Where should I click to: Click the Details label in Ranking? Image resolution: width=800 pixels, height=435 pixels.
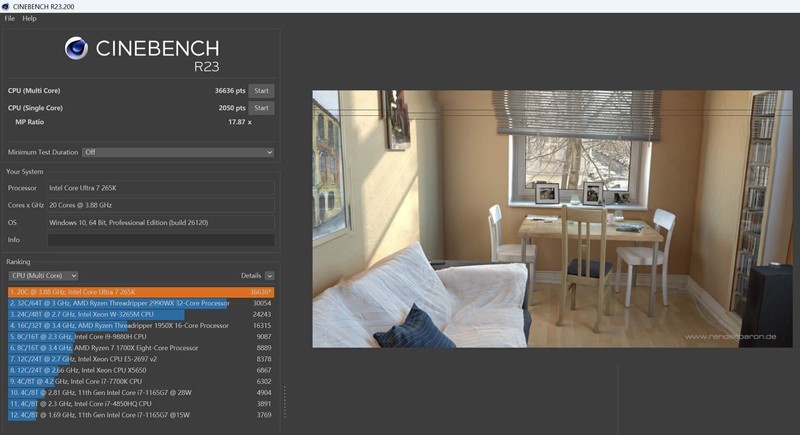(x=251, y=276)
